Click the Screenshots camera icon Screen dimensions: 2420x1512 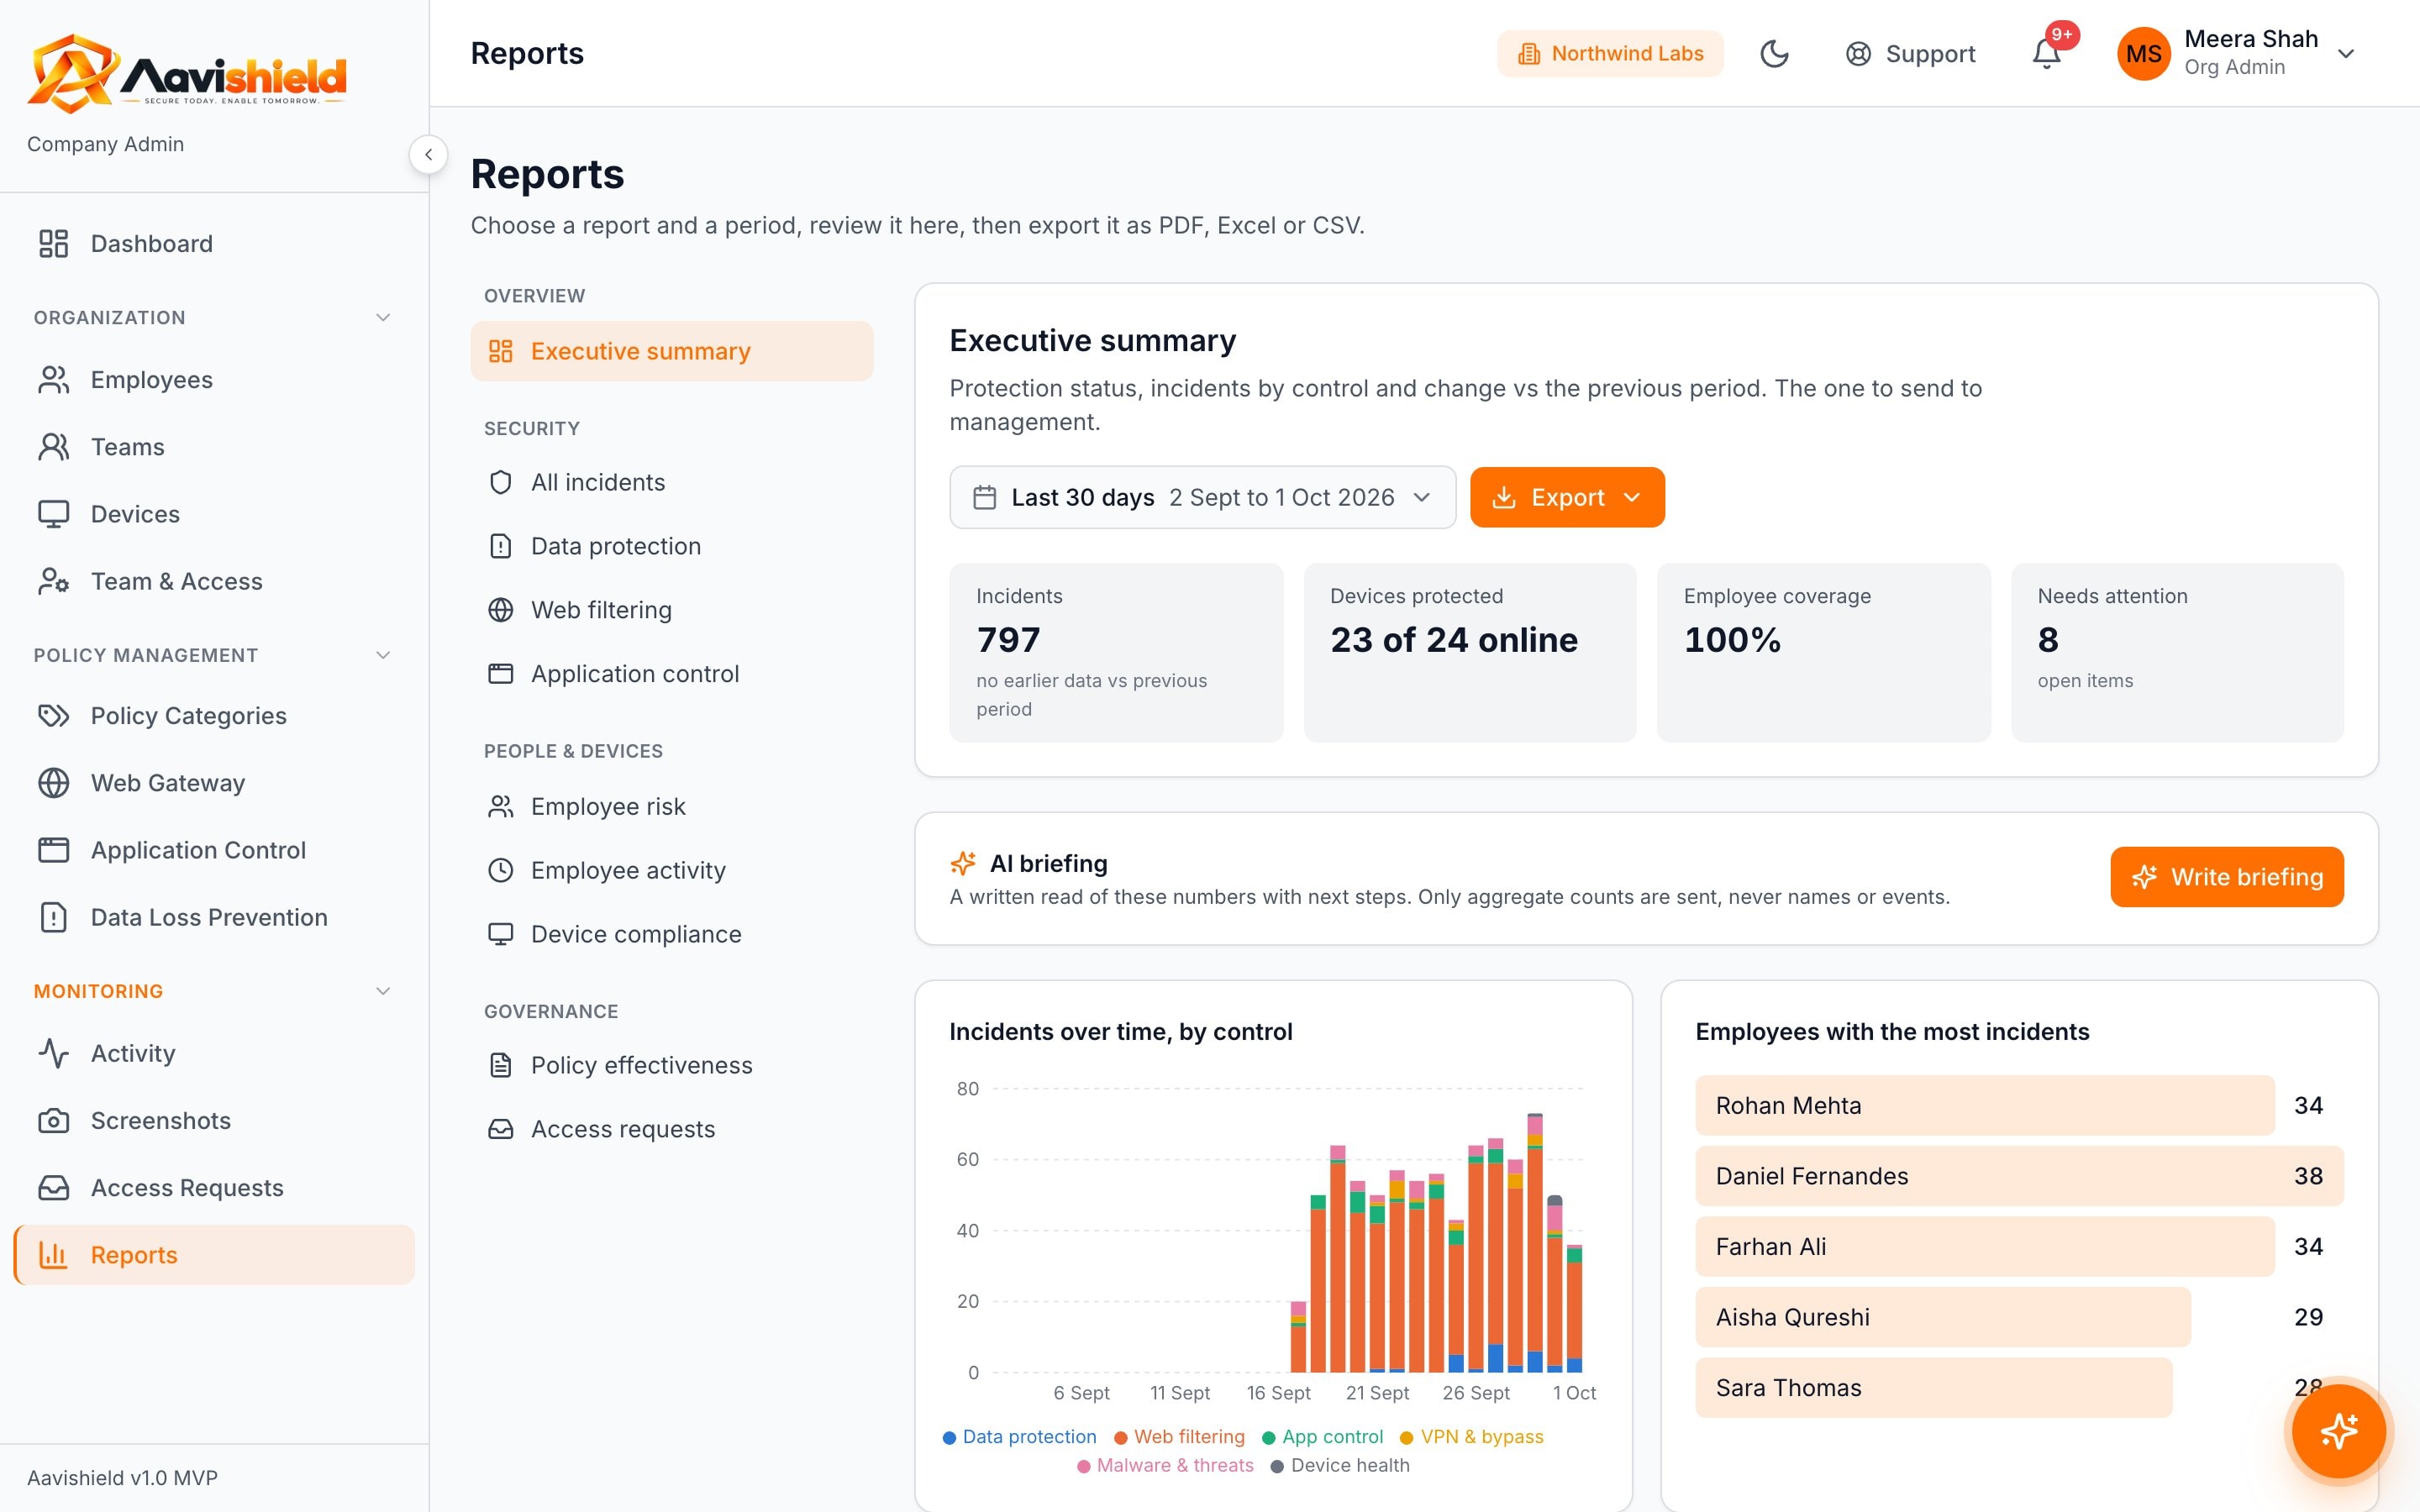coord(54,1120)
